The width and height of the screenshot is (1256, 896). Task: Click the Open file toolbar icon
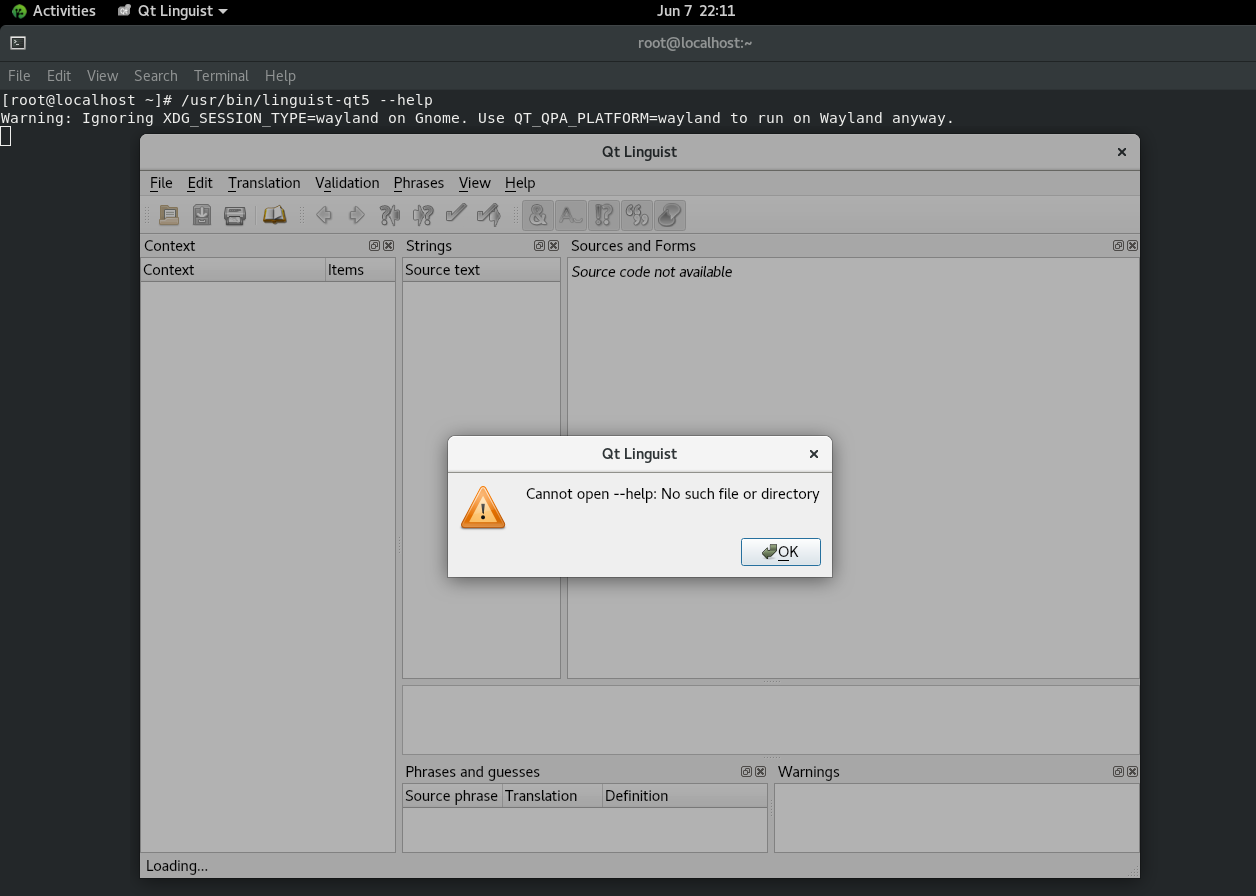169,215
